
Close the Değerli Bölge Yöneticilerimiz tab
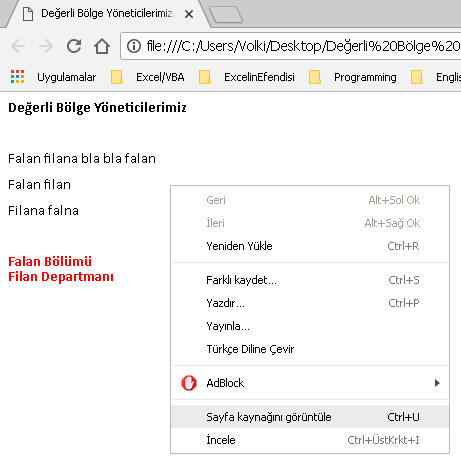pyautogui.click(x=189, y=14)
